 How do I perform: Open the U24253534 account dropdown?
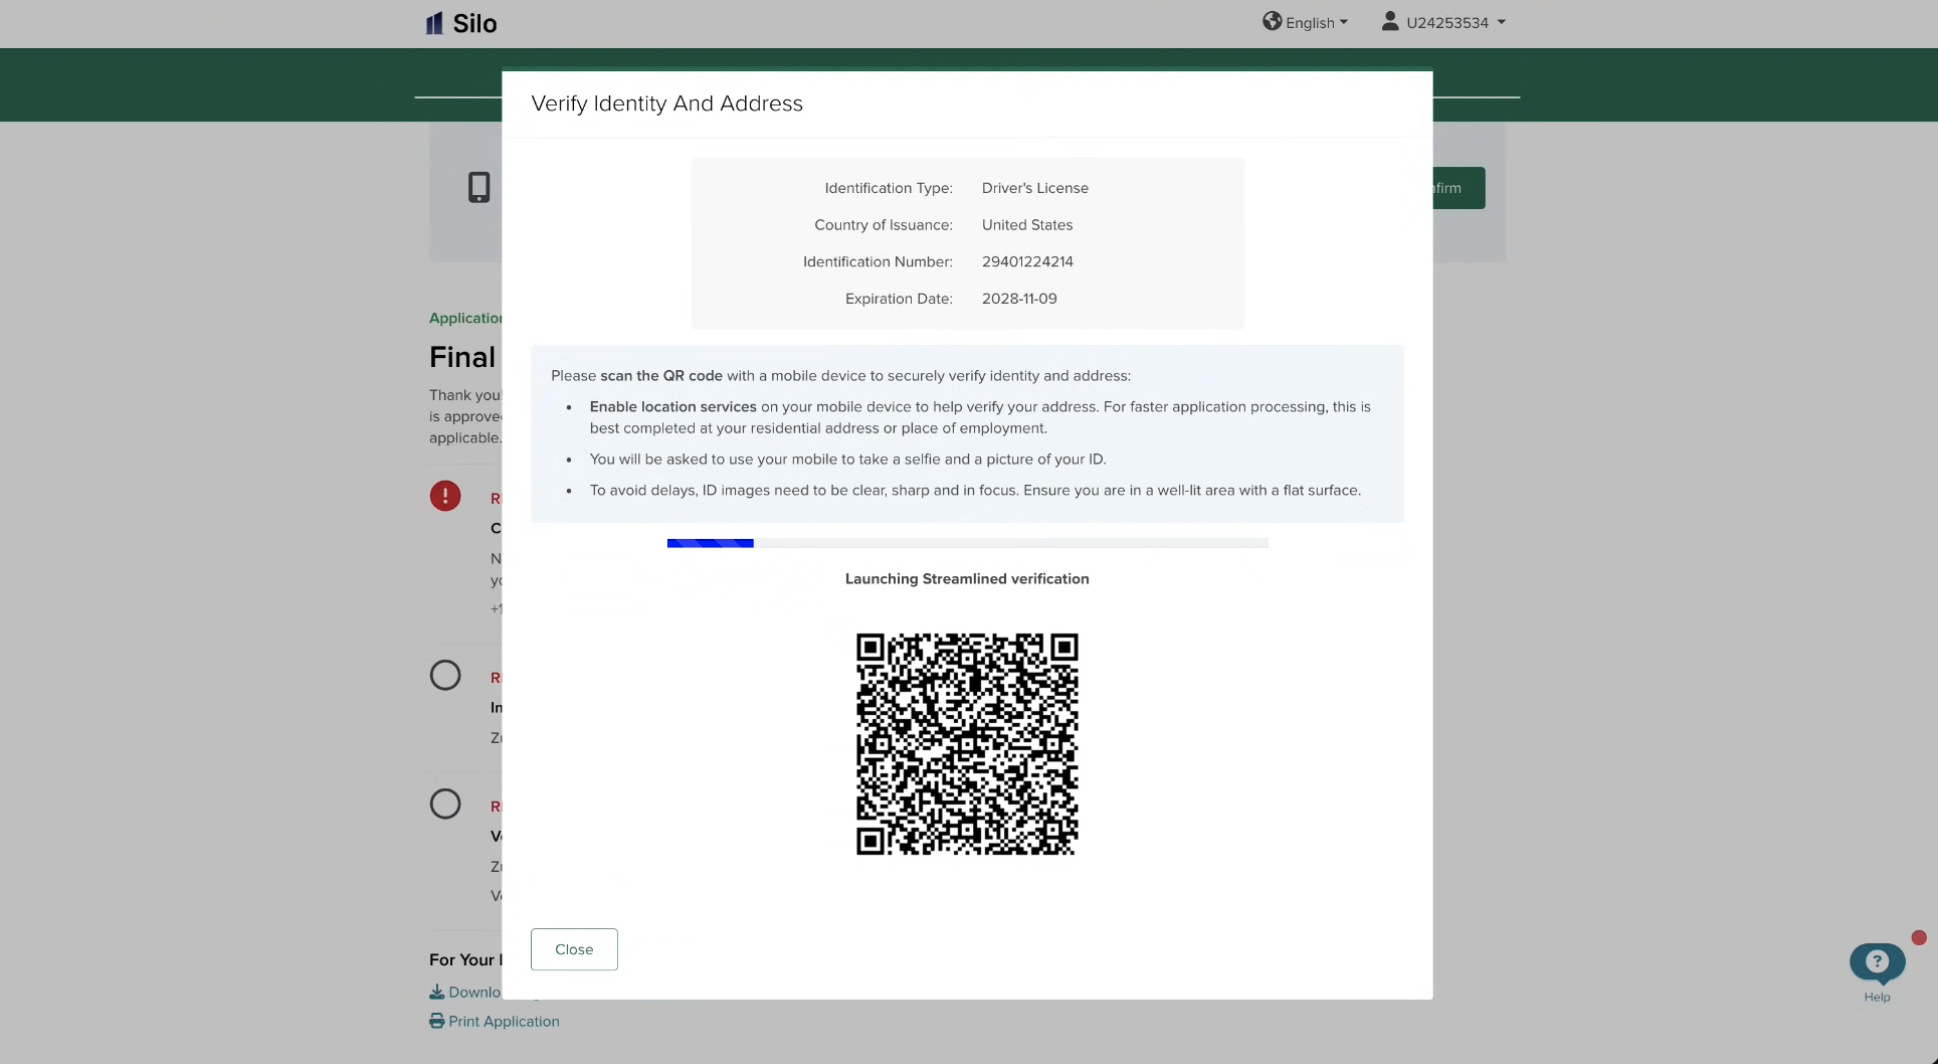point(1443,22)
